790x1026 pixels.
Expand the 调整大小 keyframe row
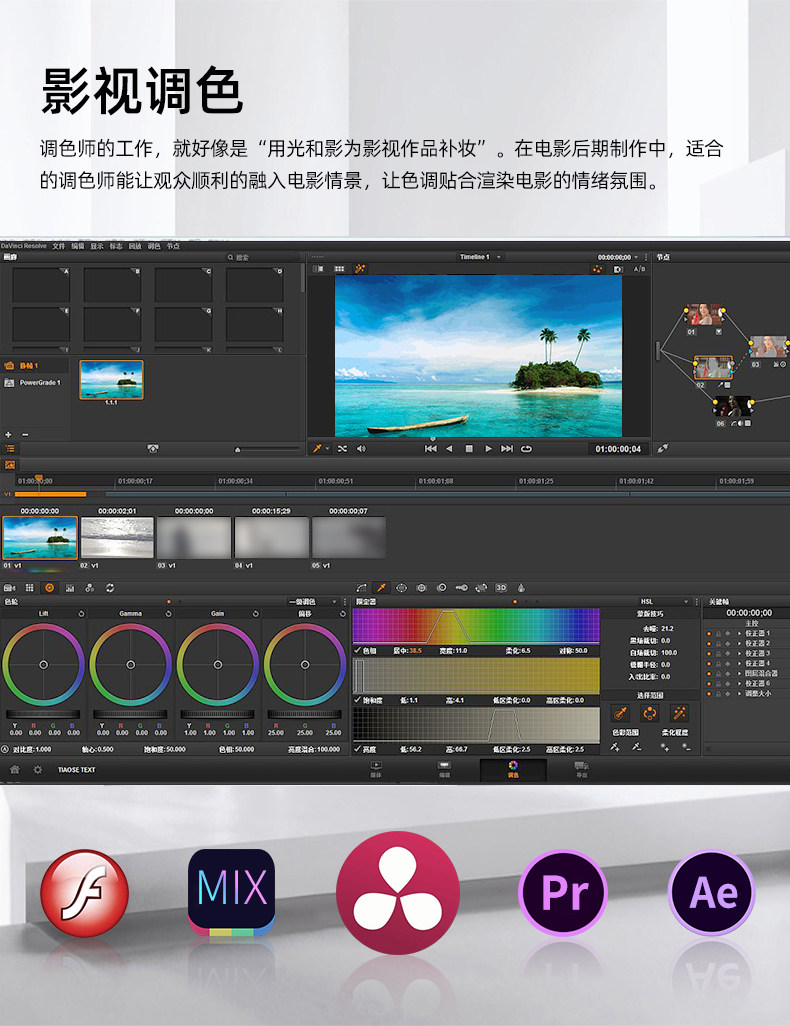[x=739, y=693]
